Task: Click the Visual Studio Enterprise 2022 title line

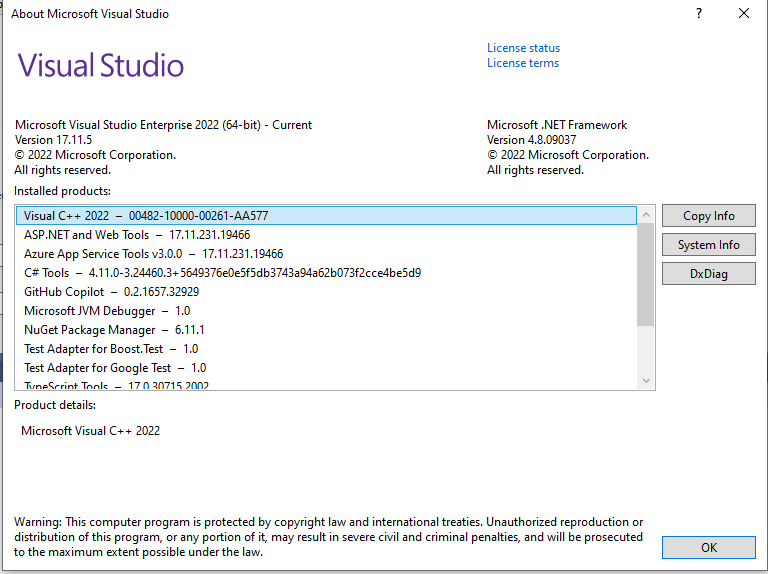Action: 163,125
